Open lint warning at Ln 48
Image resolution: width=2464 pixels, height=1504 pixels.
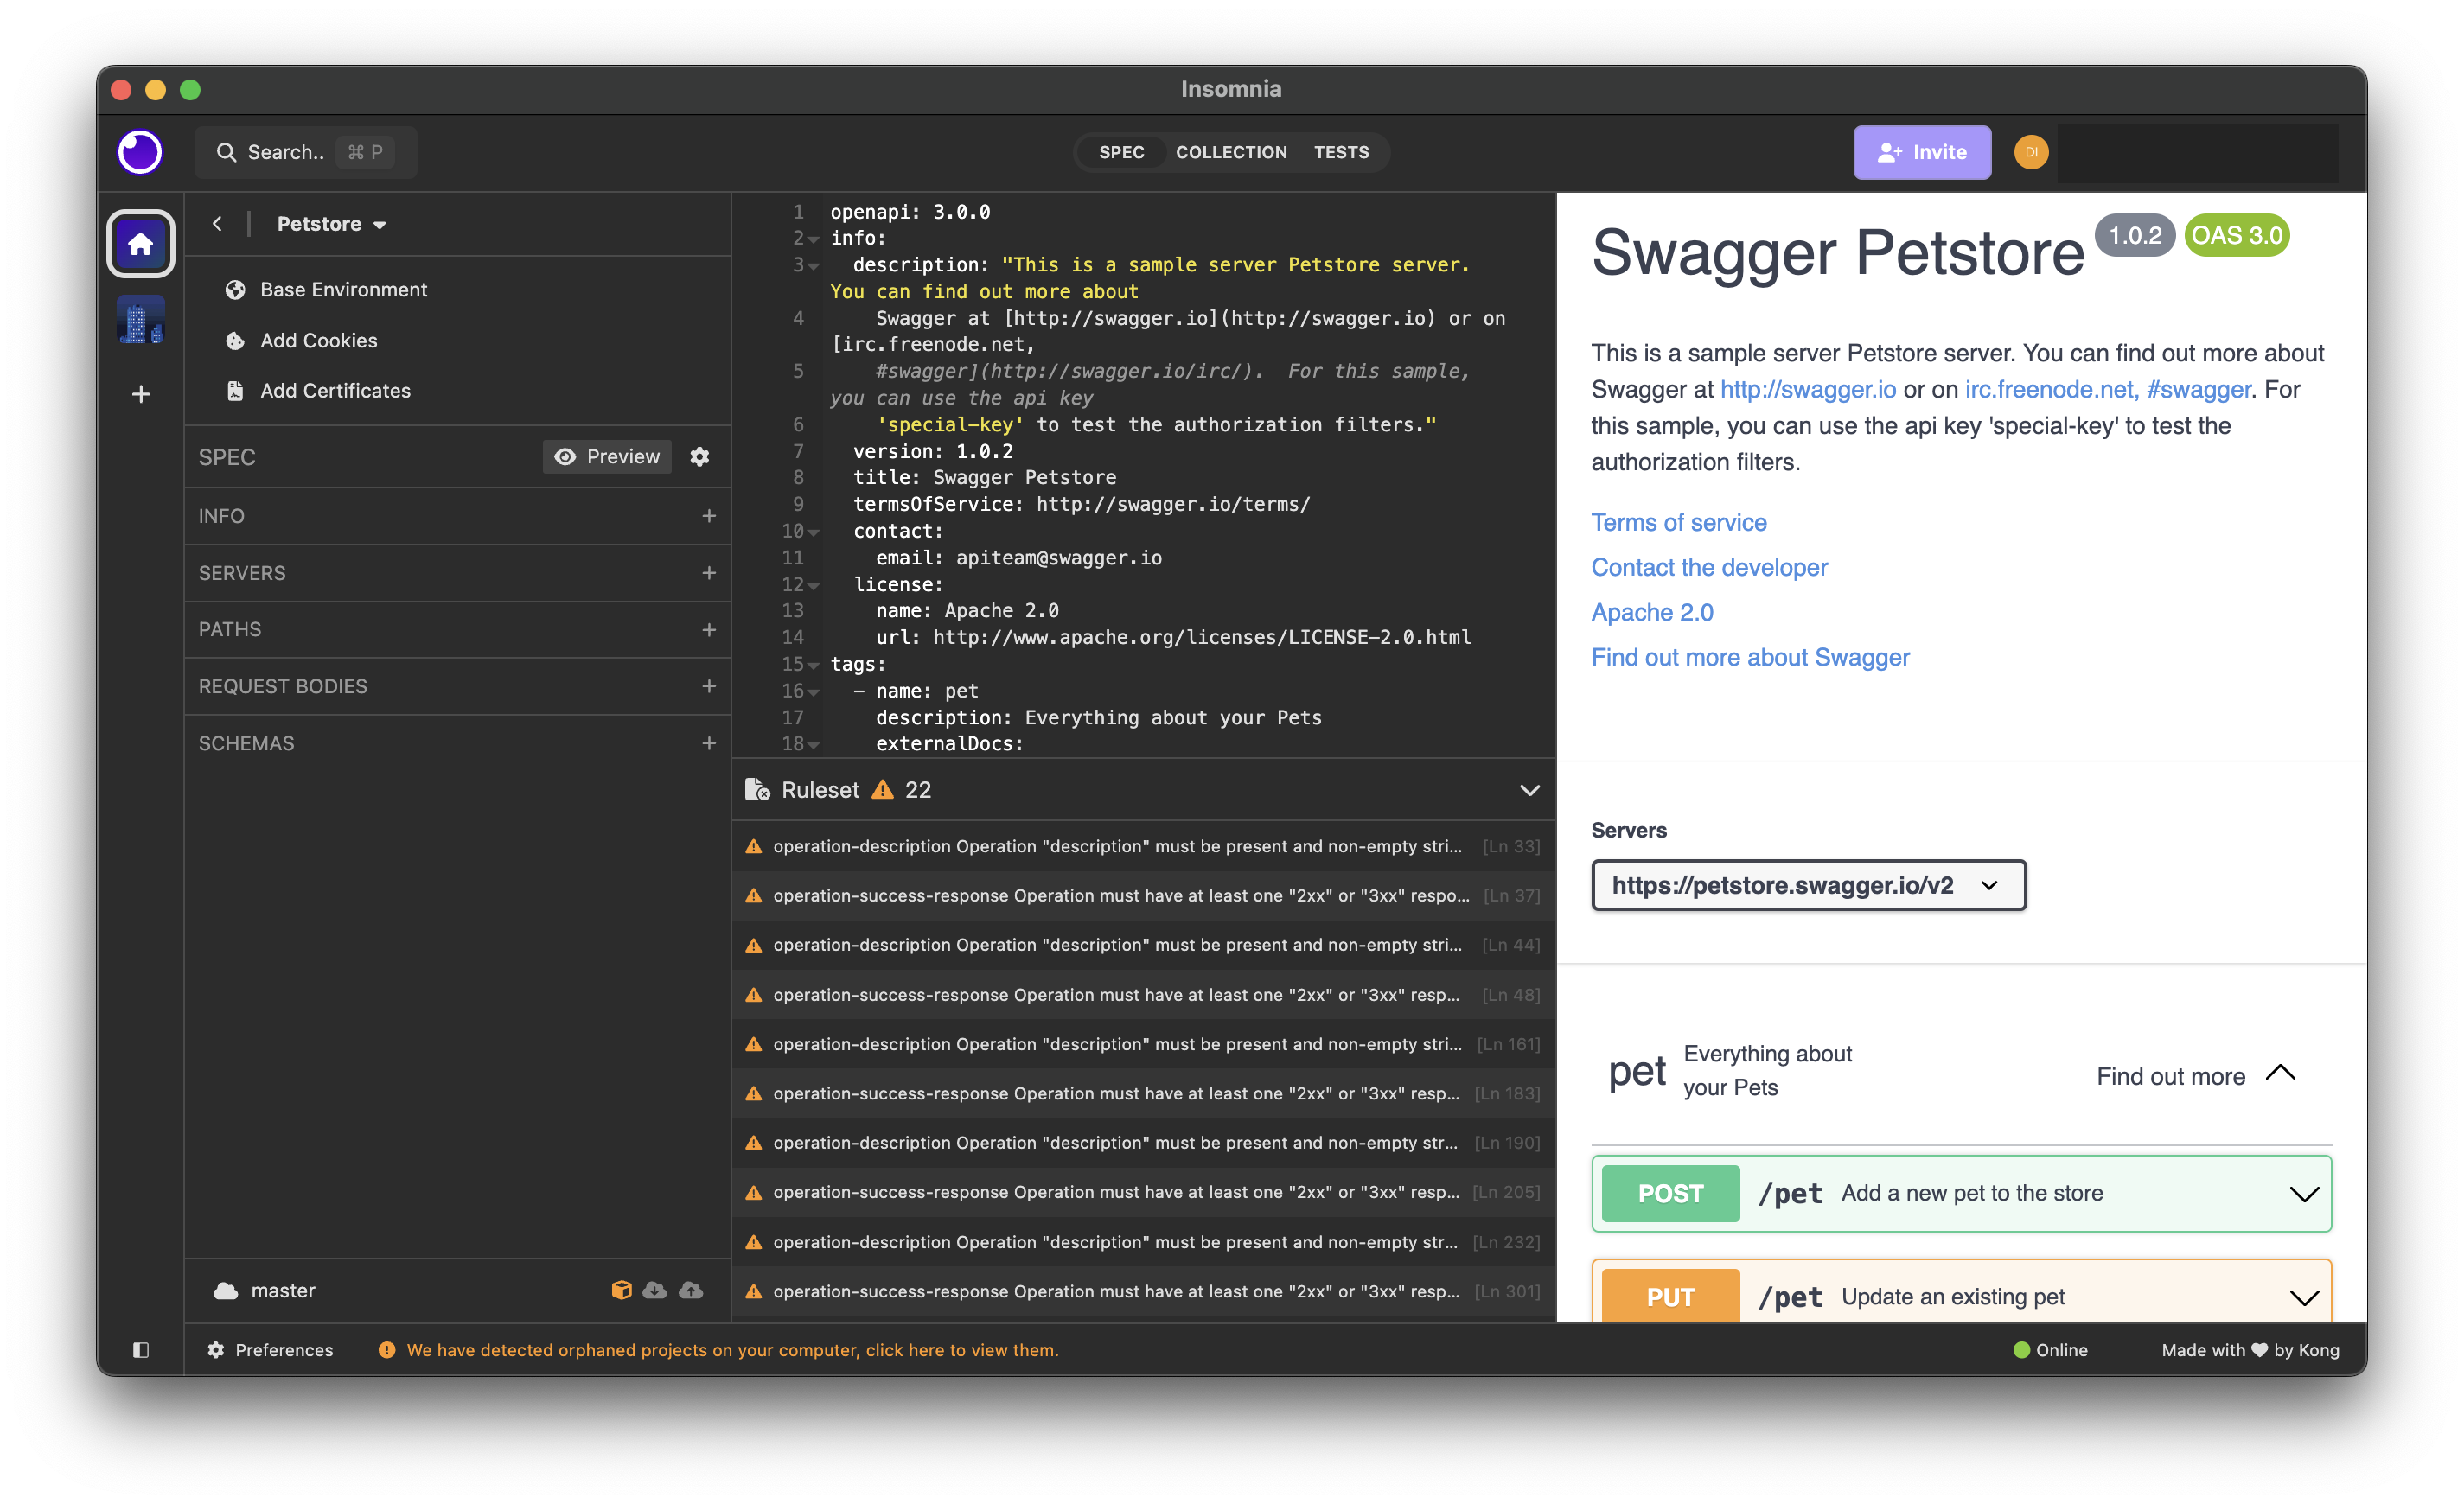pyautogui.click(x=1143, y=995)
